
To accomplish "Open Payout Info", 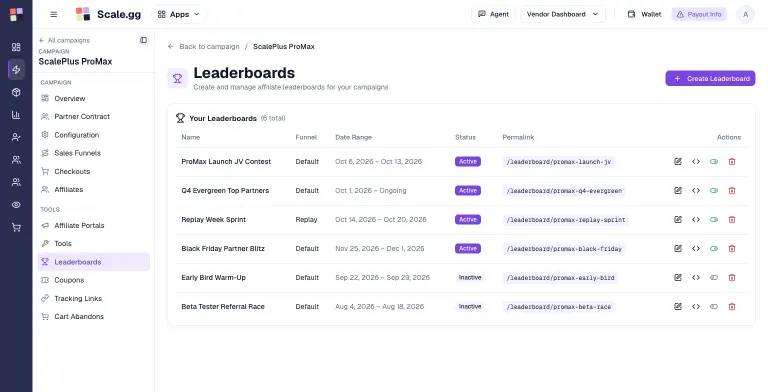I will tap(699, 14).
